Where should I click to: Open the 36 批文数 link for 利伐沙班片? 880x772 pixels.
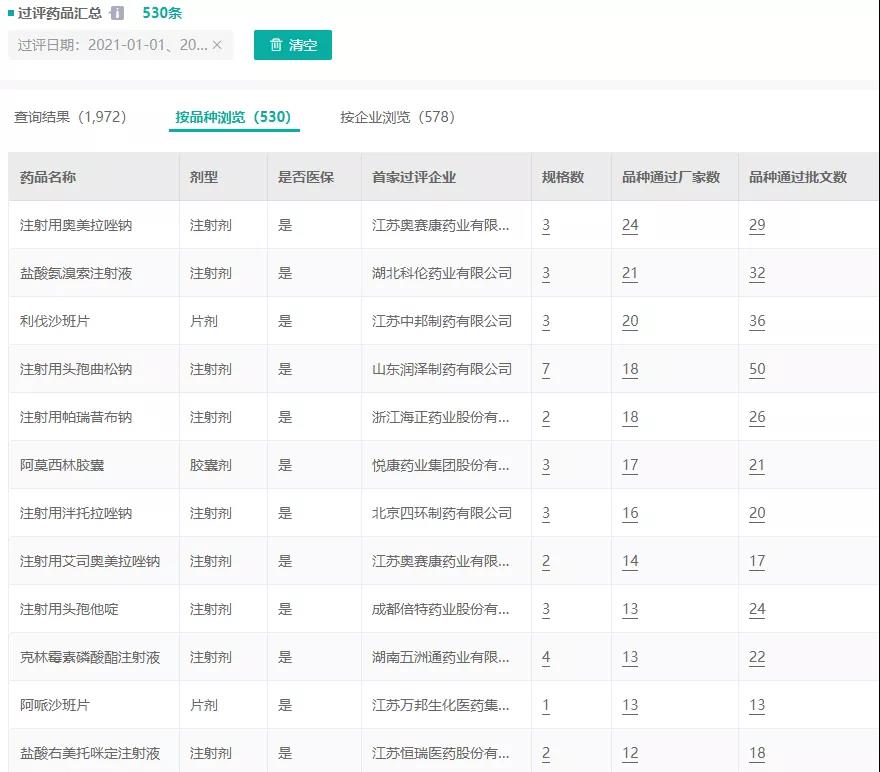coord(757,321)
